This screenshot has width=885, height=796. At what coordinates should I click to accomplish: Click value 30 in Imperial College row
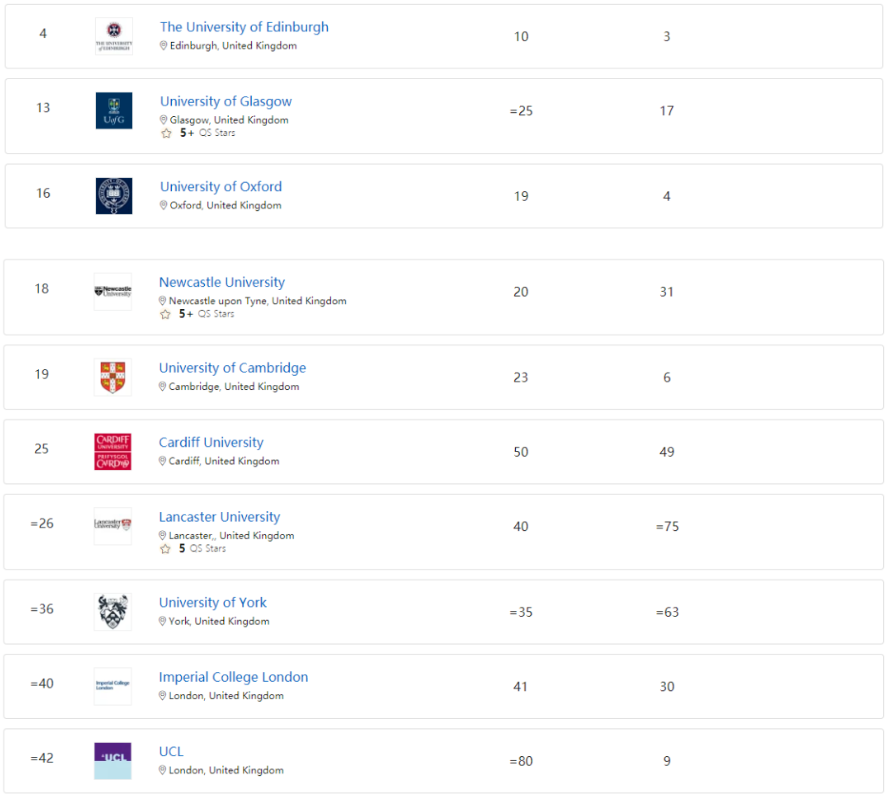pyautogui.click(x=667, y=687)
